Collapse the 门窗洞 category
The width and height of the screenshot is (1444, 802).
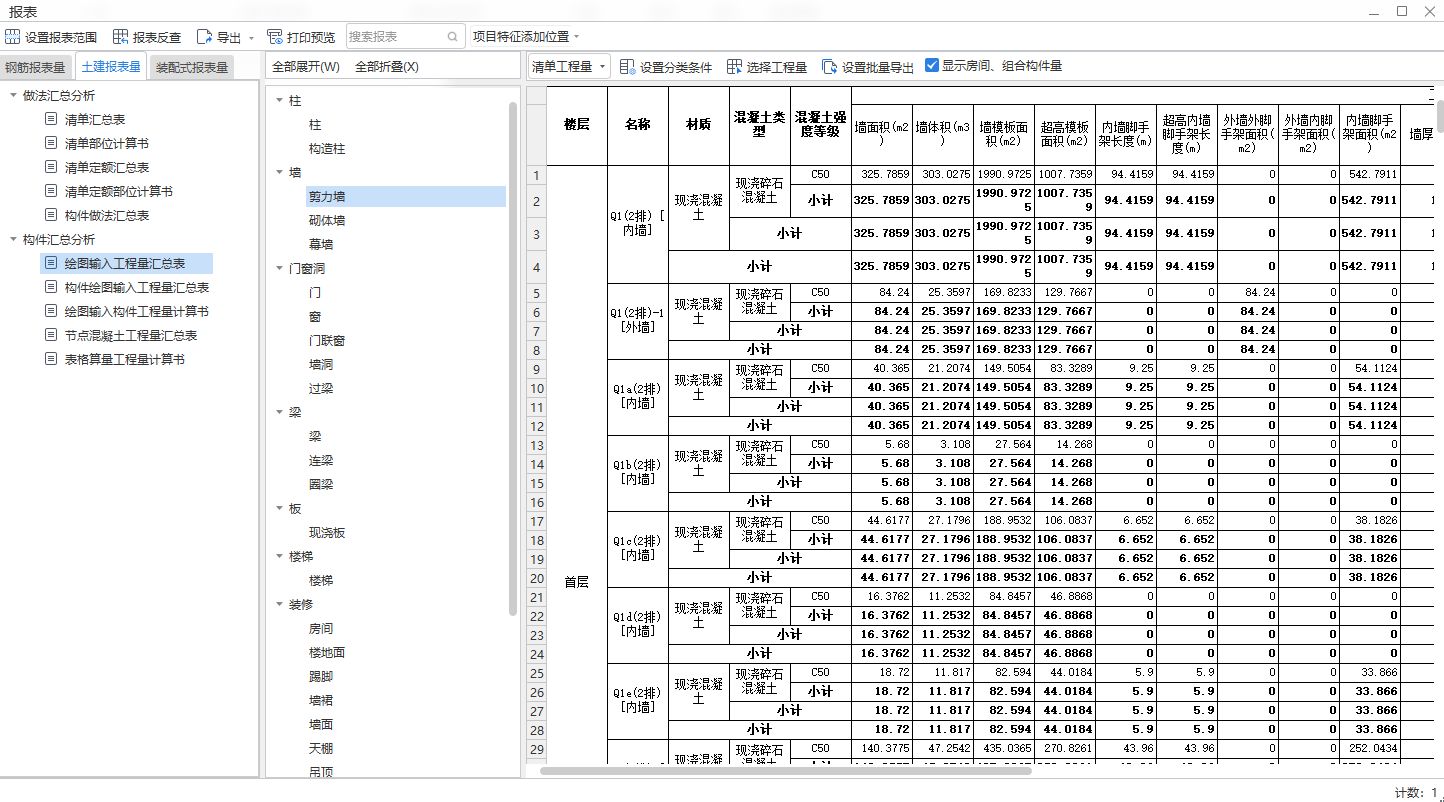(x=279, y=268)
